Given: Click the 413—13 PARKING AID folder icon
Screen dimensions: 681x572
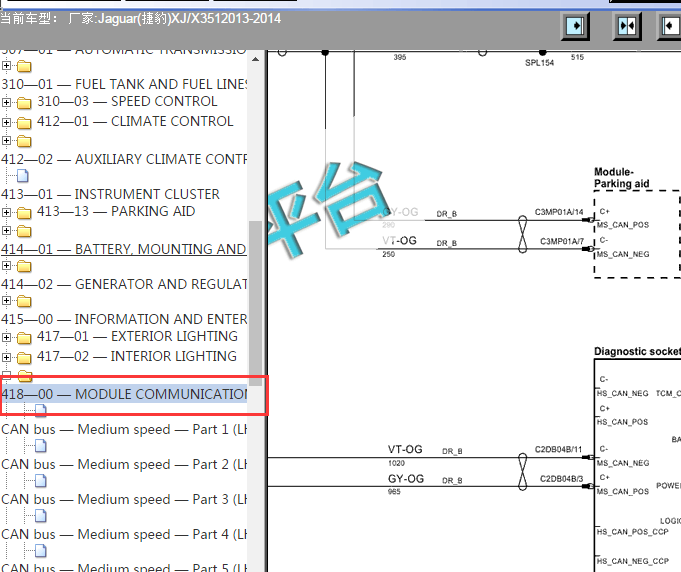Looking at the screenshot, I should click(24, 213).
